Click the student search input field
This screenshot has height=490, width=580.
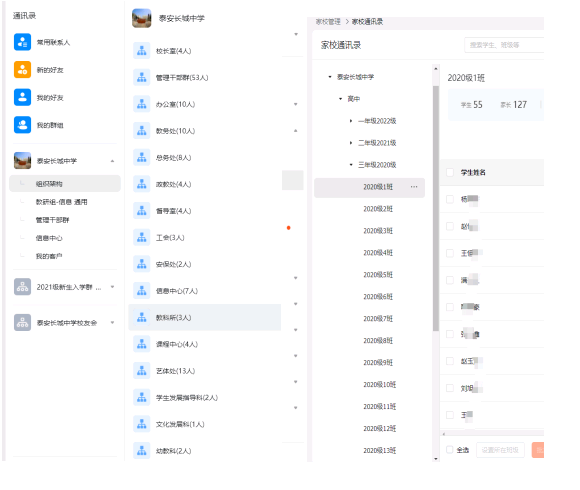504,45
